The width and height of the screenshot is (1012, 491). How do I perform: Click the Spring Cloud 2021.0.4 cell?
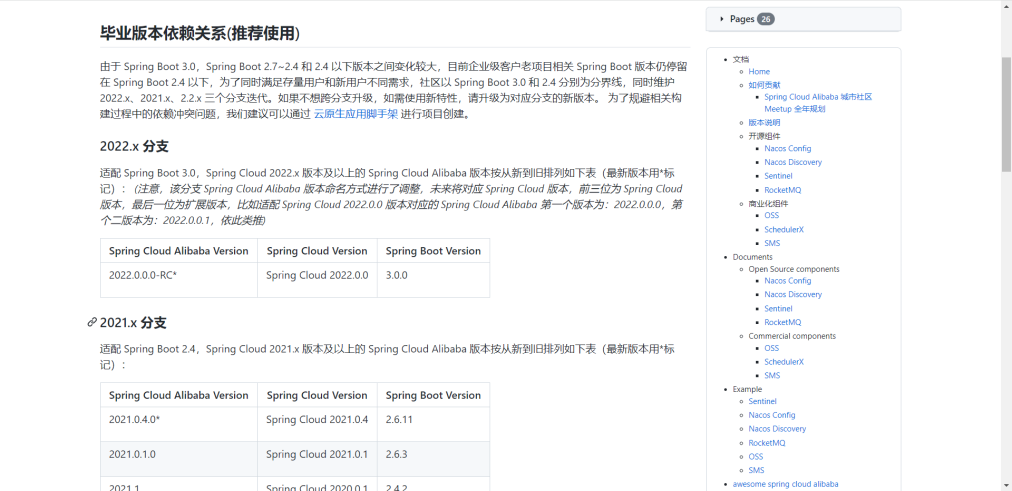click(318, 424)
